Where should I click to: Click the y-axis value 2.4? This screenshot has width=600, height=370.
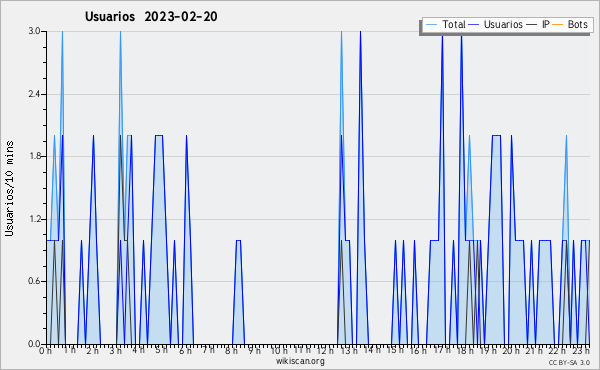pyautogui.click(x=34, y=94)
